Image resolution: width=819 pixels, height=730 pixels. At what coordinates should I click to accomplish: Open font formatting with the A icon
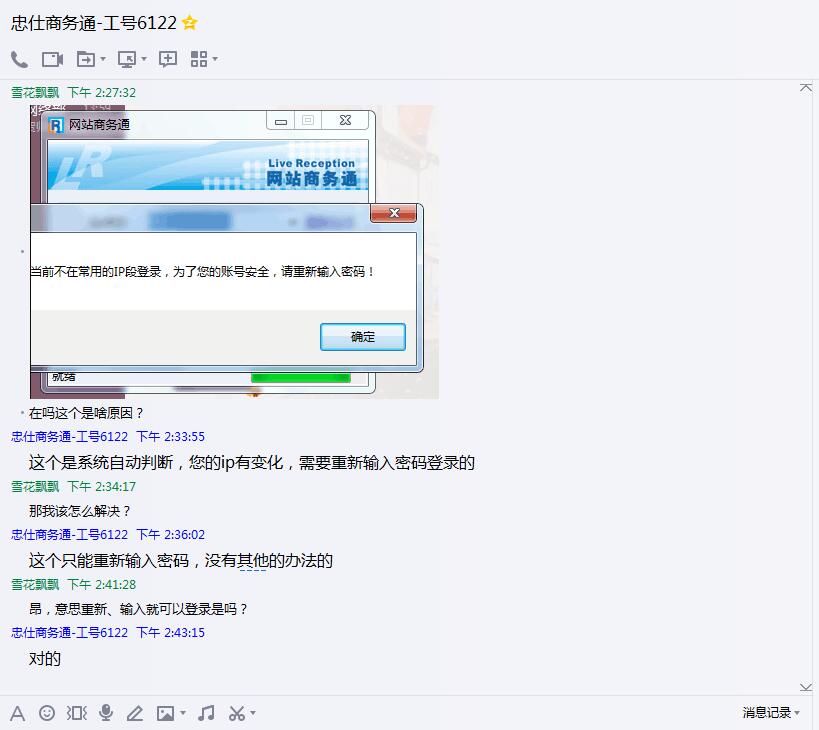(19, 714)
